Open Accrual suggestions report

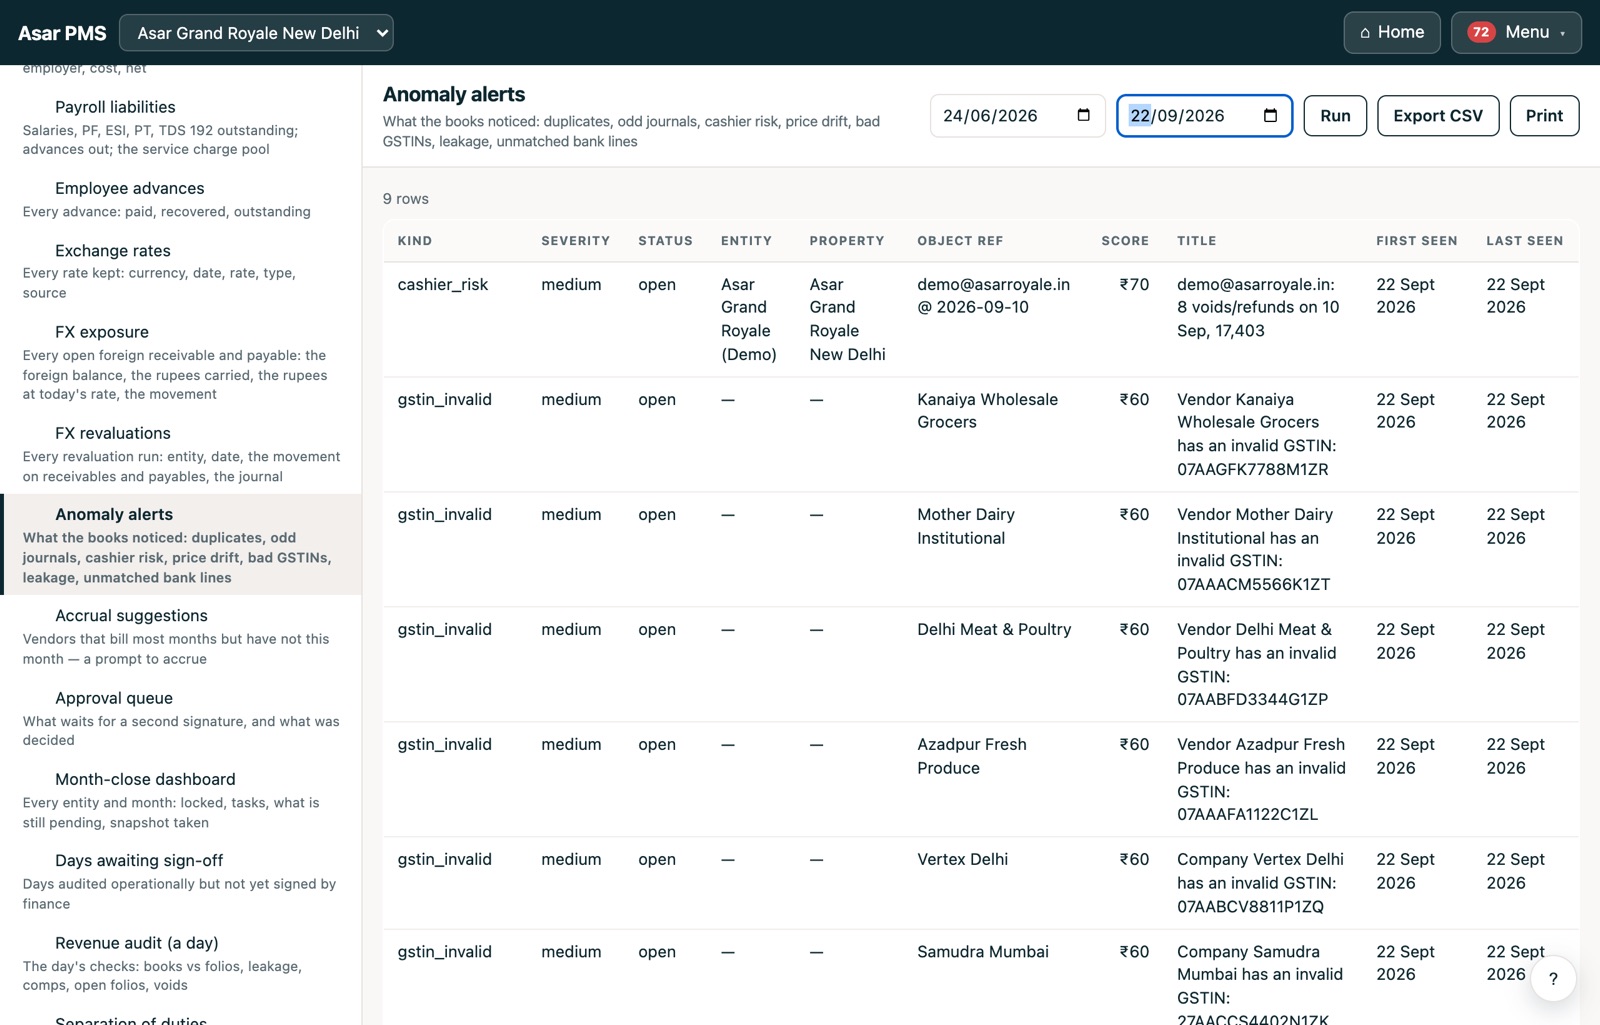point(181,636)
